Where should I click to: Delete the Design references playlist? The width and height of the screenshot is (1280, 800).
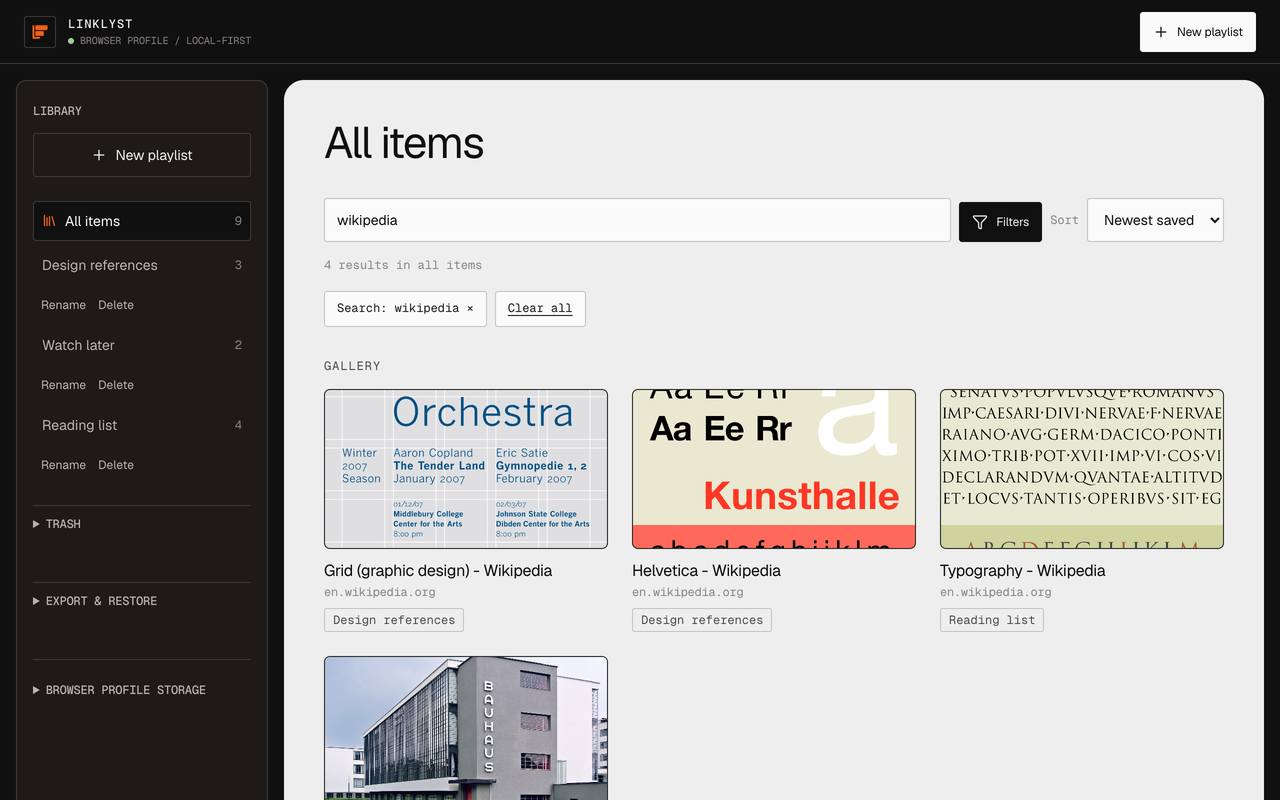[116, 305]
